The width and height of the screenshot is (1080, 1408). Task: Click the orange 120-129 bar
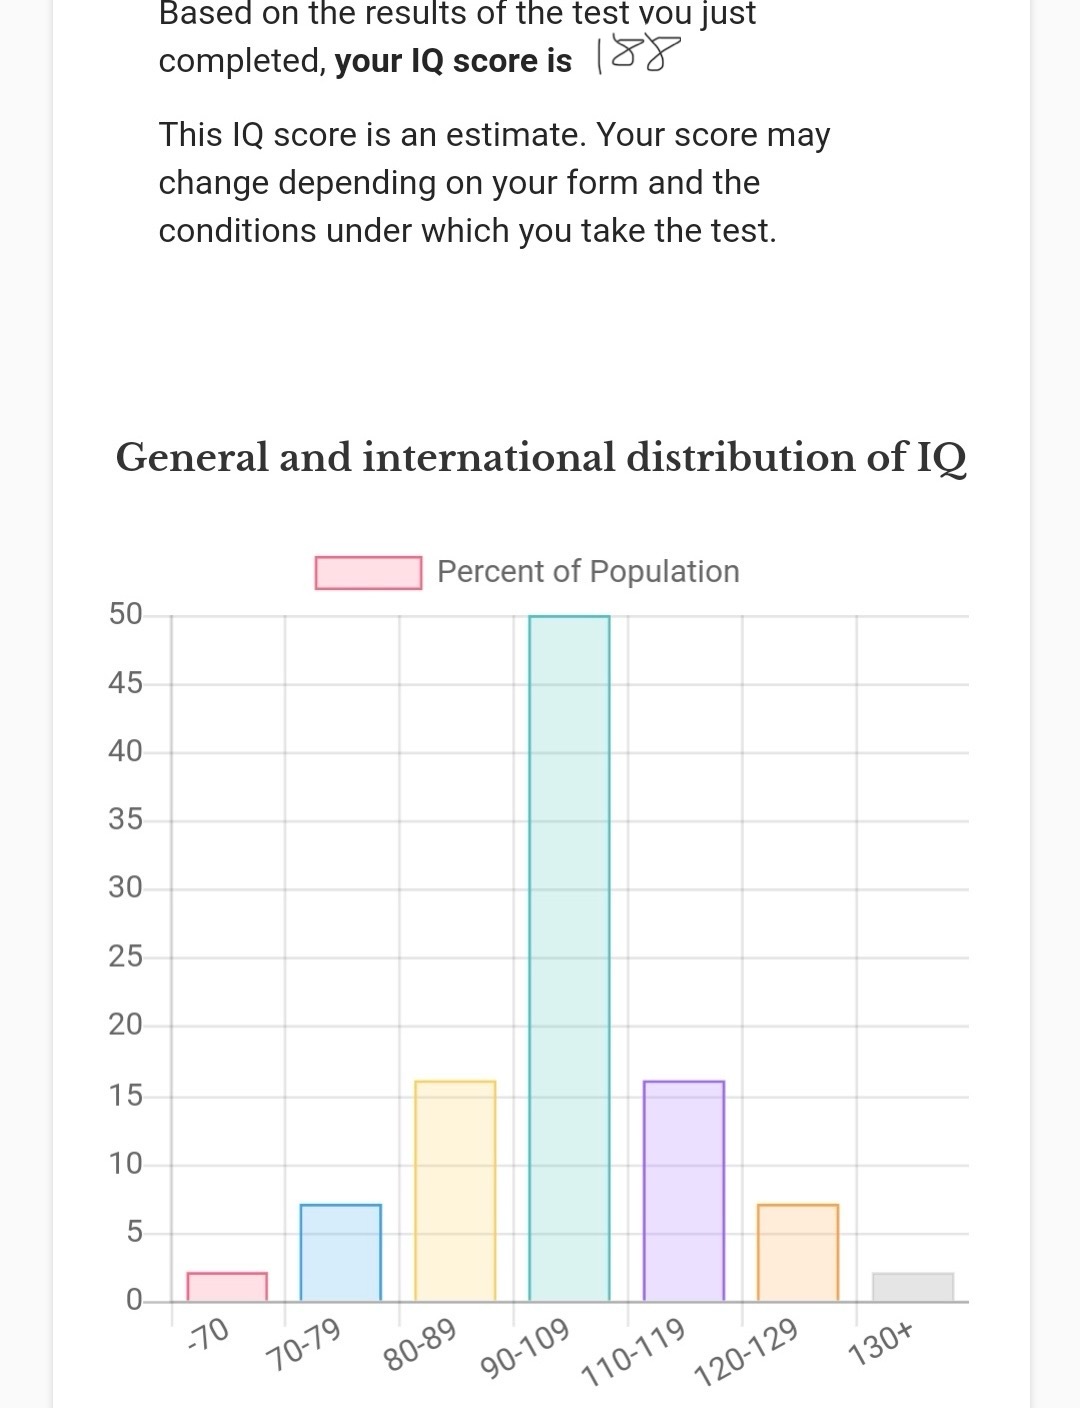coord(798,1252)
